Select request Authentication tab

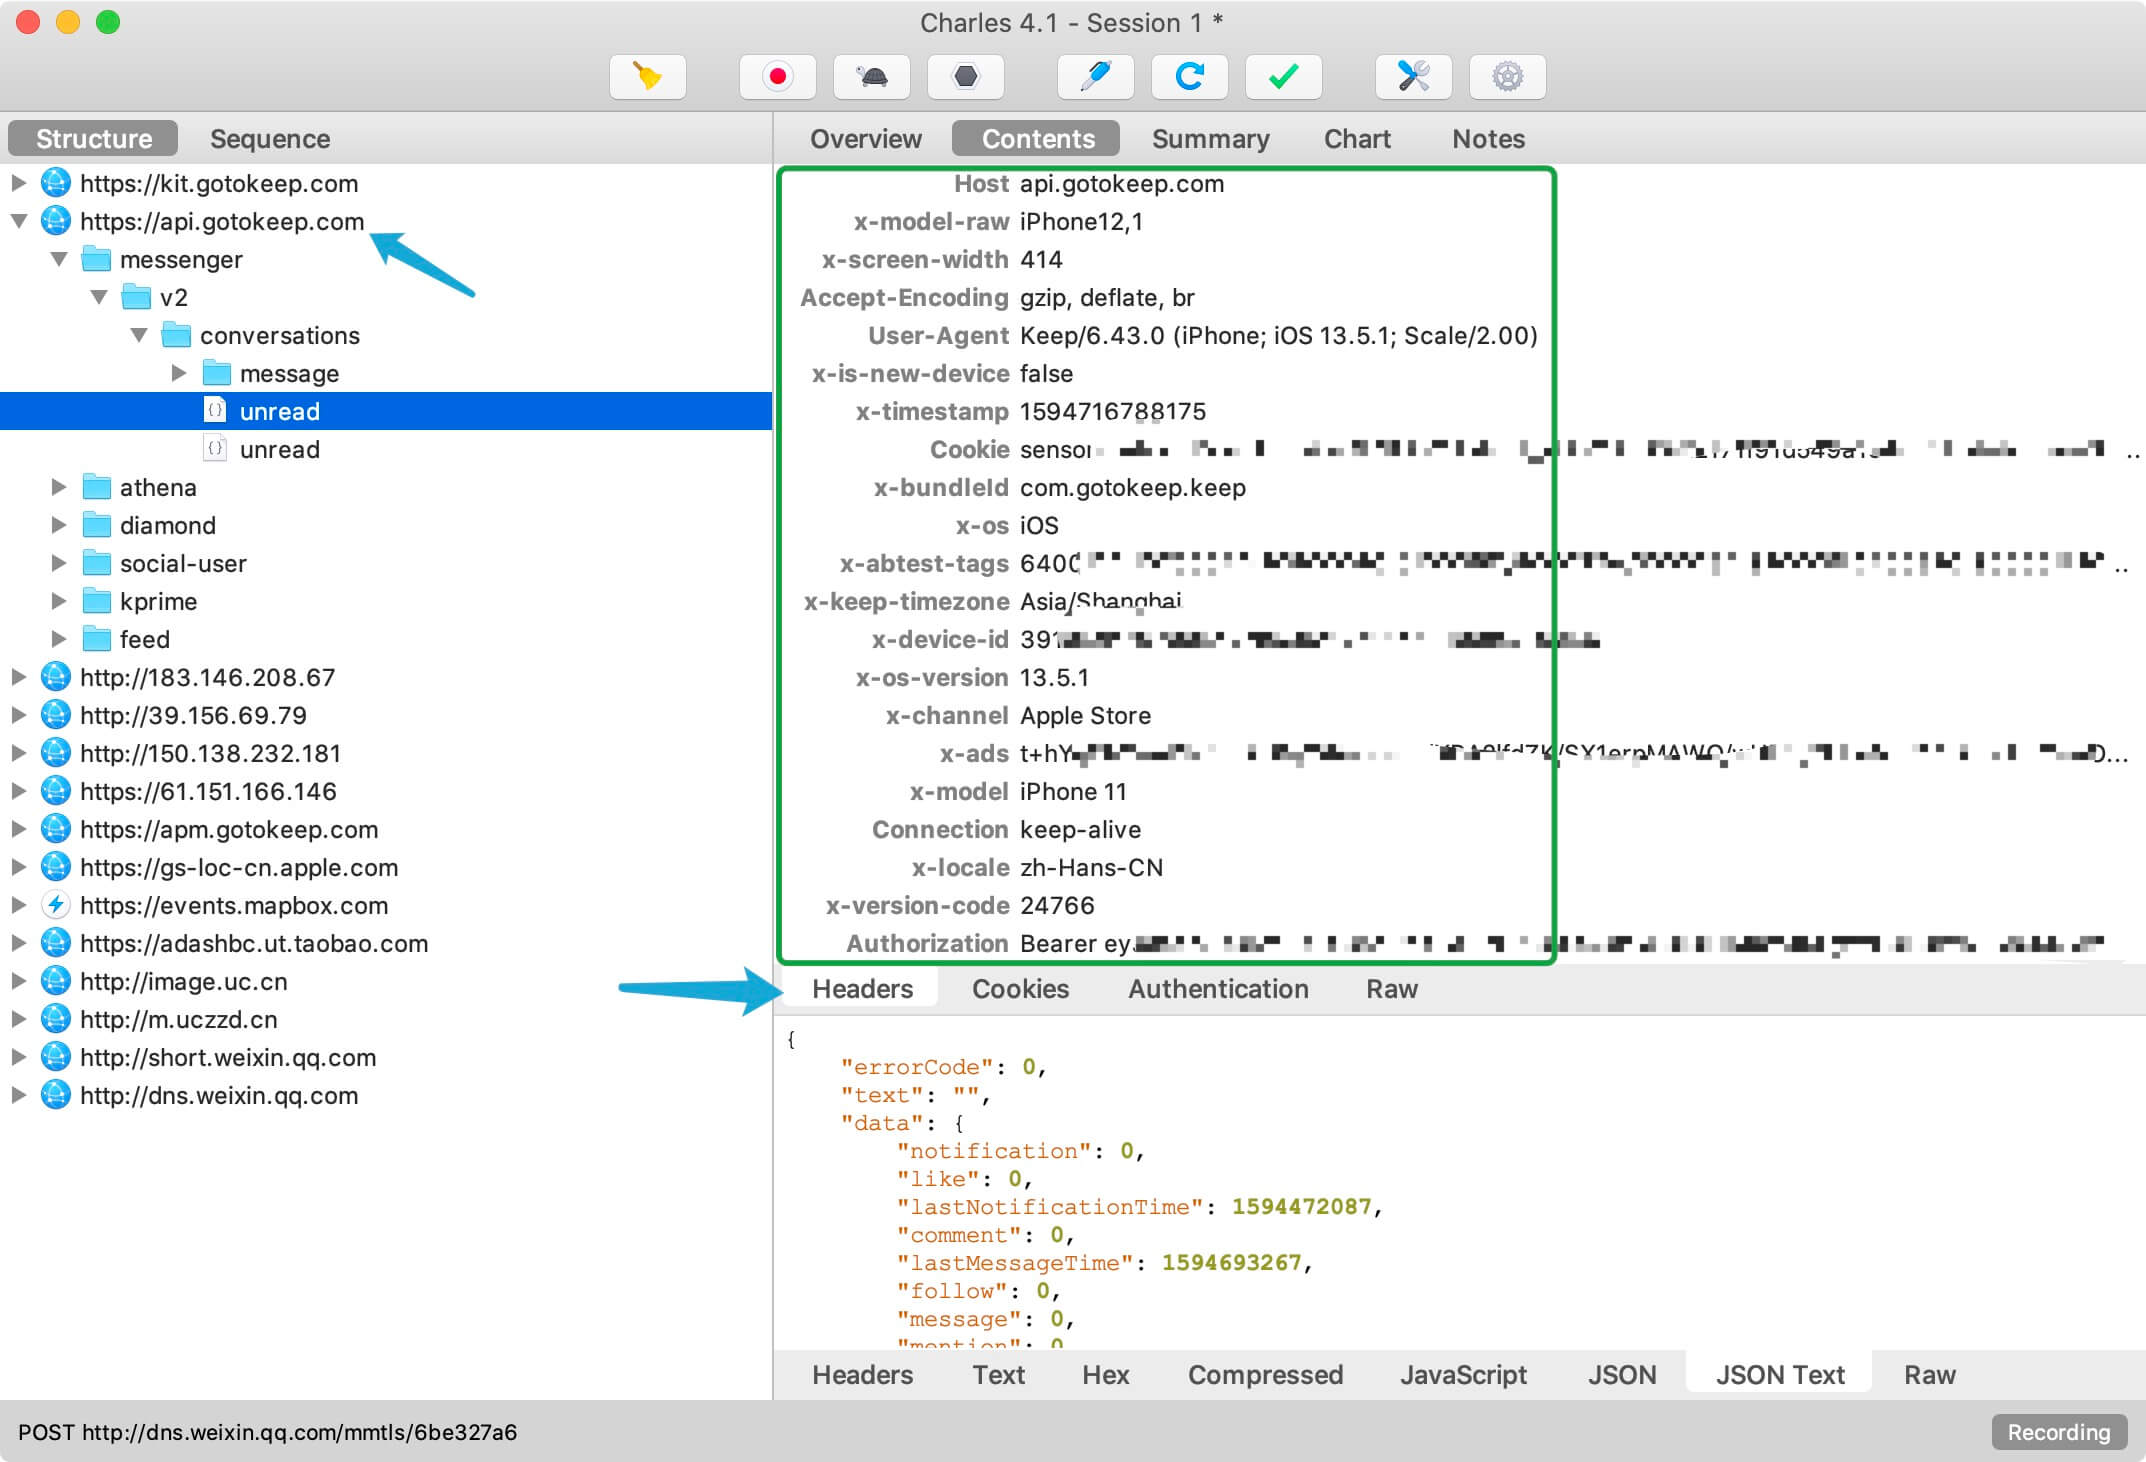tap(1218, 989)
